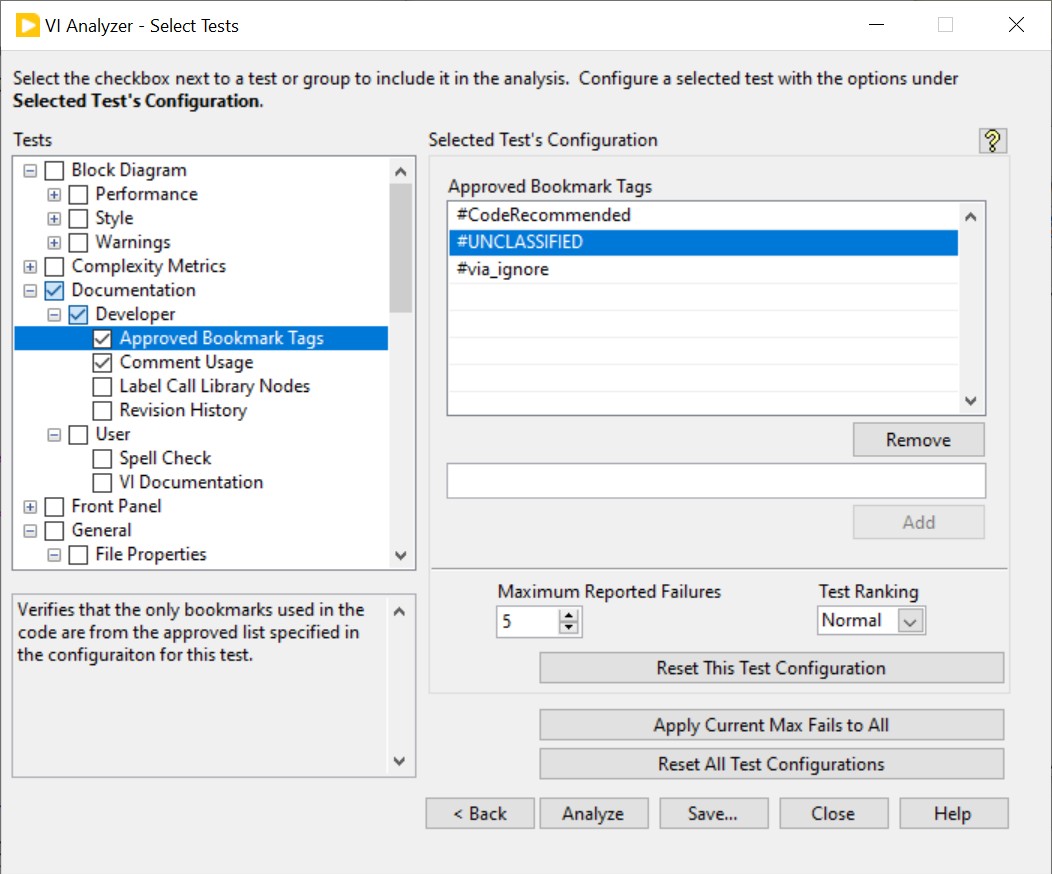Image resolution: width=1052 pixels, height=874 pixels.
Task: Click the VI Analyzer title bar icon
Action: tap(28, 25)
